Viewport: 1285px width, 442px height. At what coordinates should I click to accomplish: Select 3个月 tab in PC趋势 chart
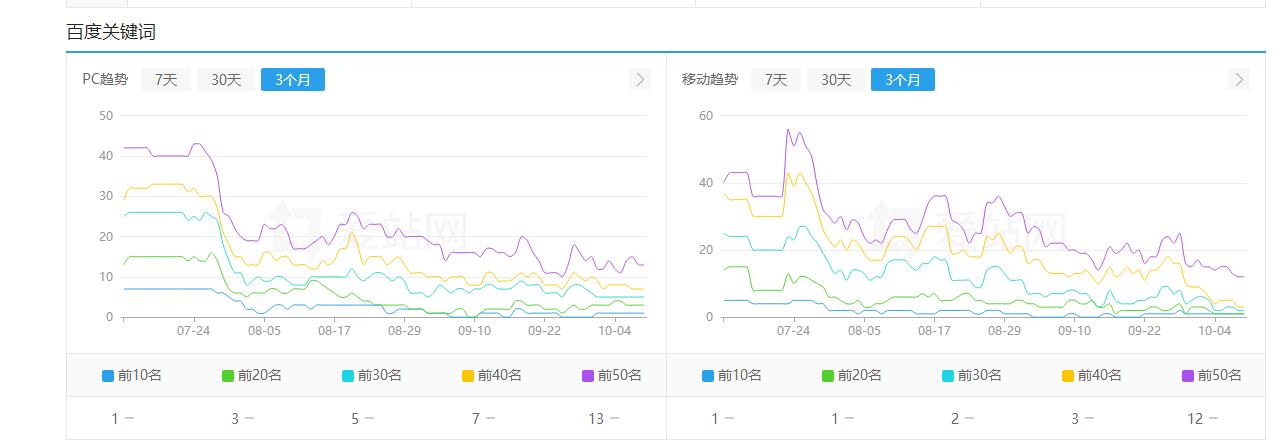coord(293,79)
